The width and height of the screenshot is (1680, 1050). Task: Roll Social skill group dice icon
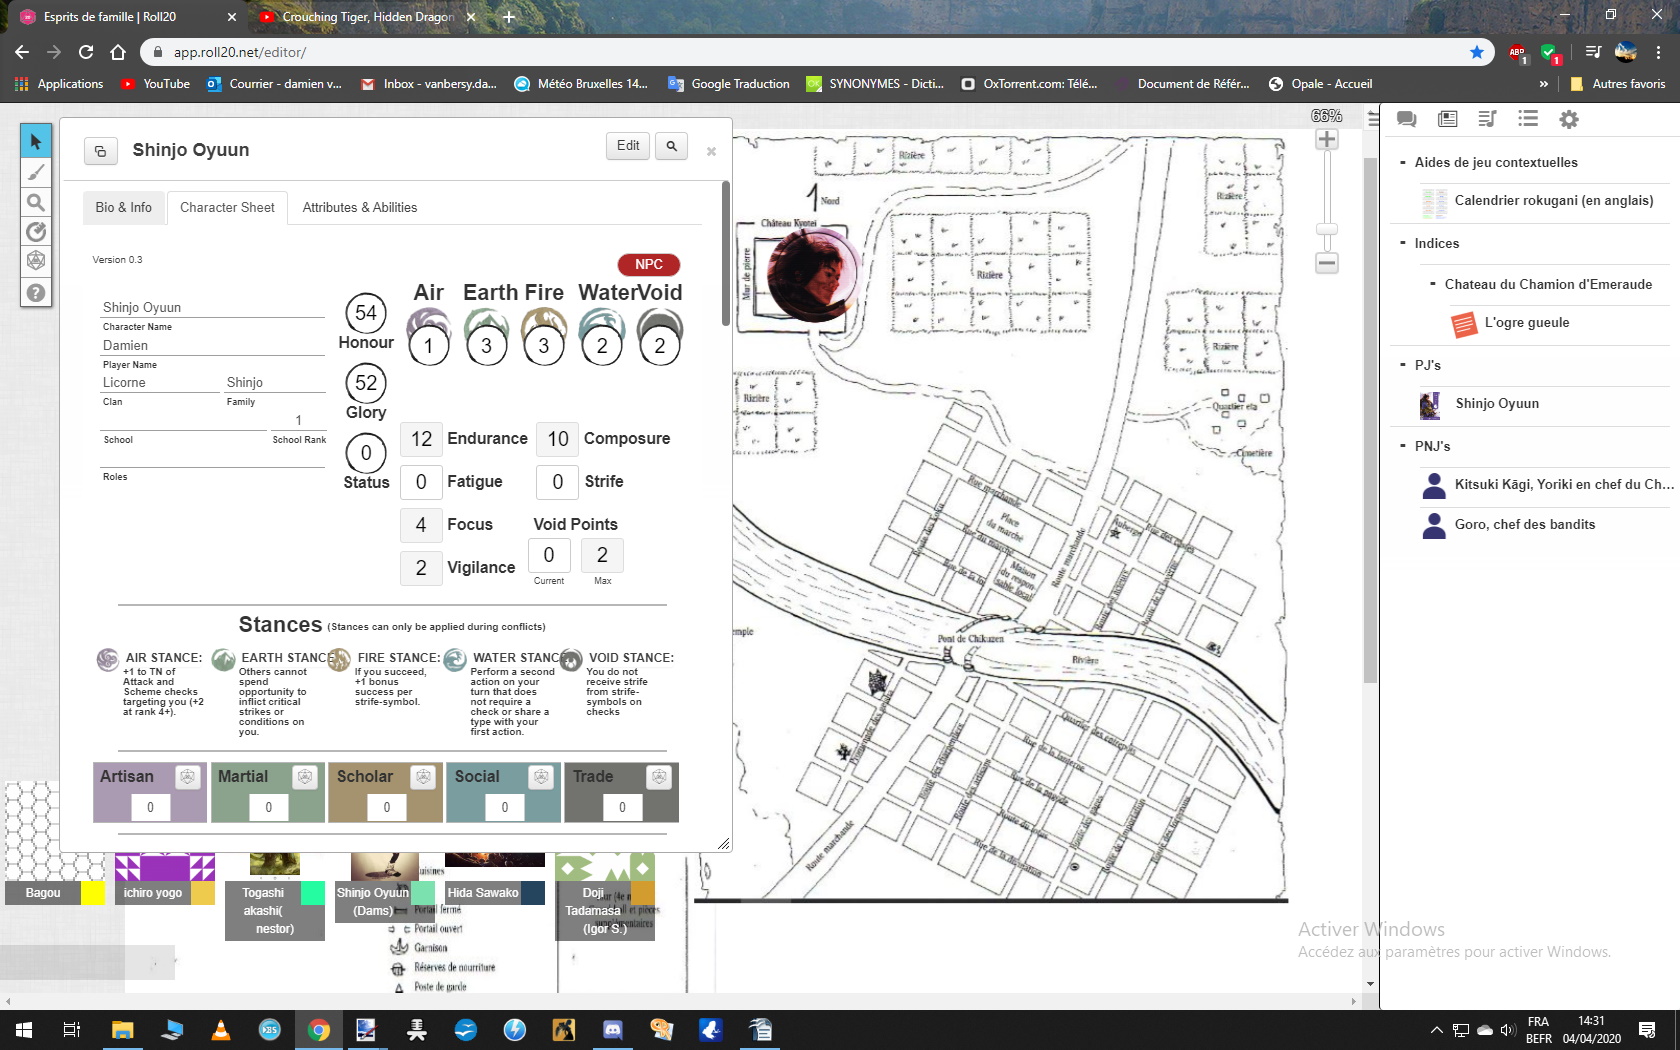pos(541,777)
